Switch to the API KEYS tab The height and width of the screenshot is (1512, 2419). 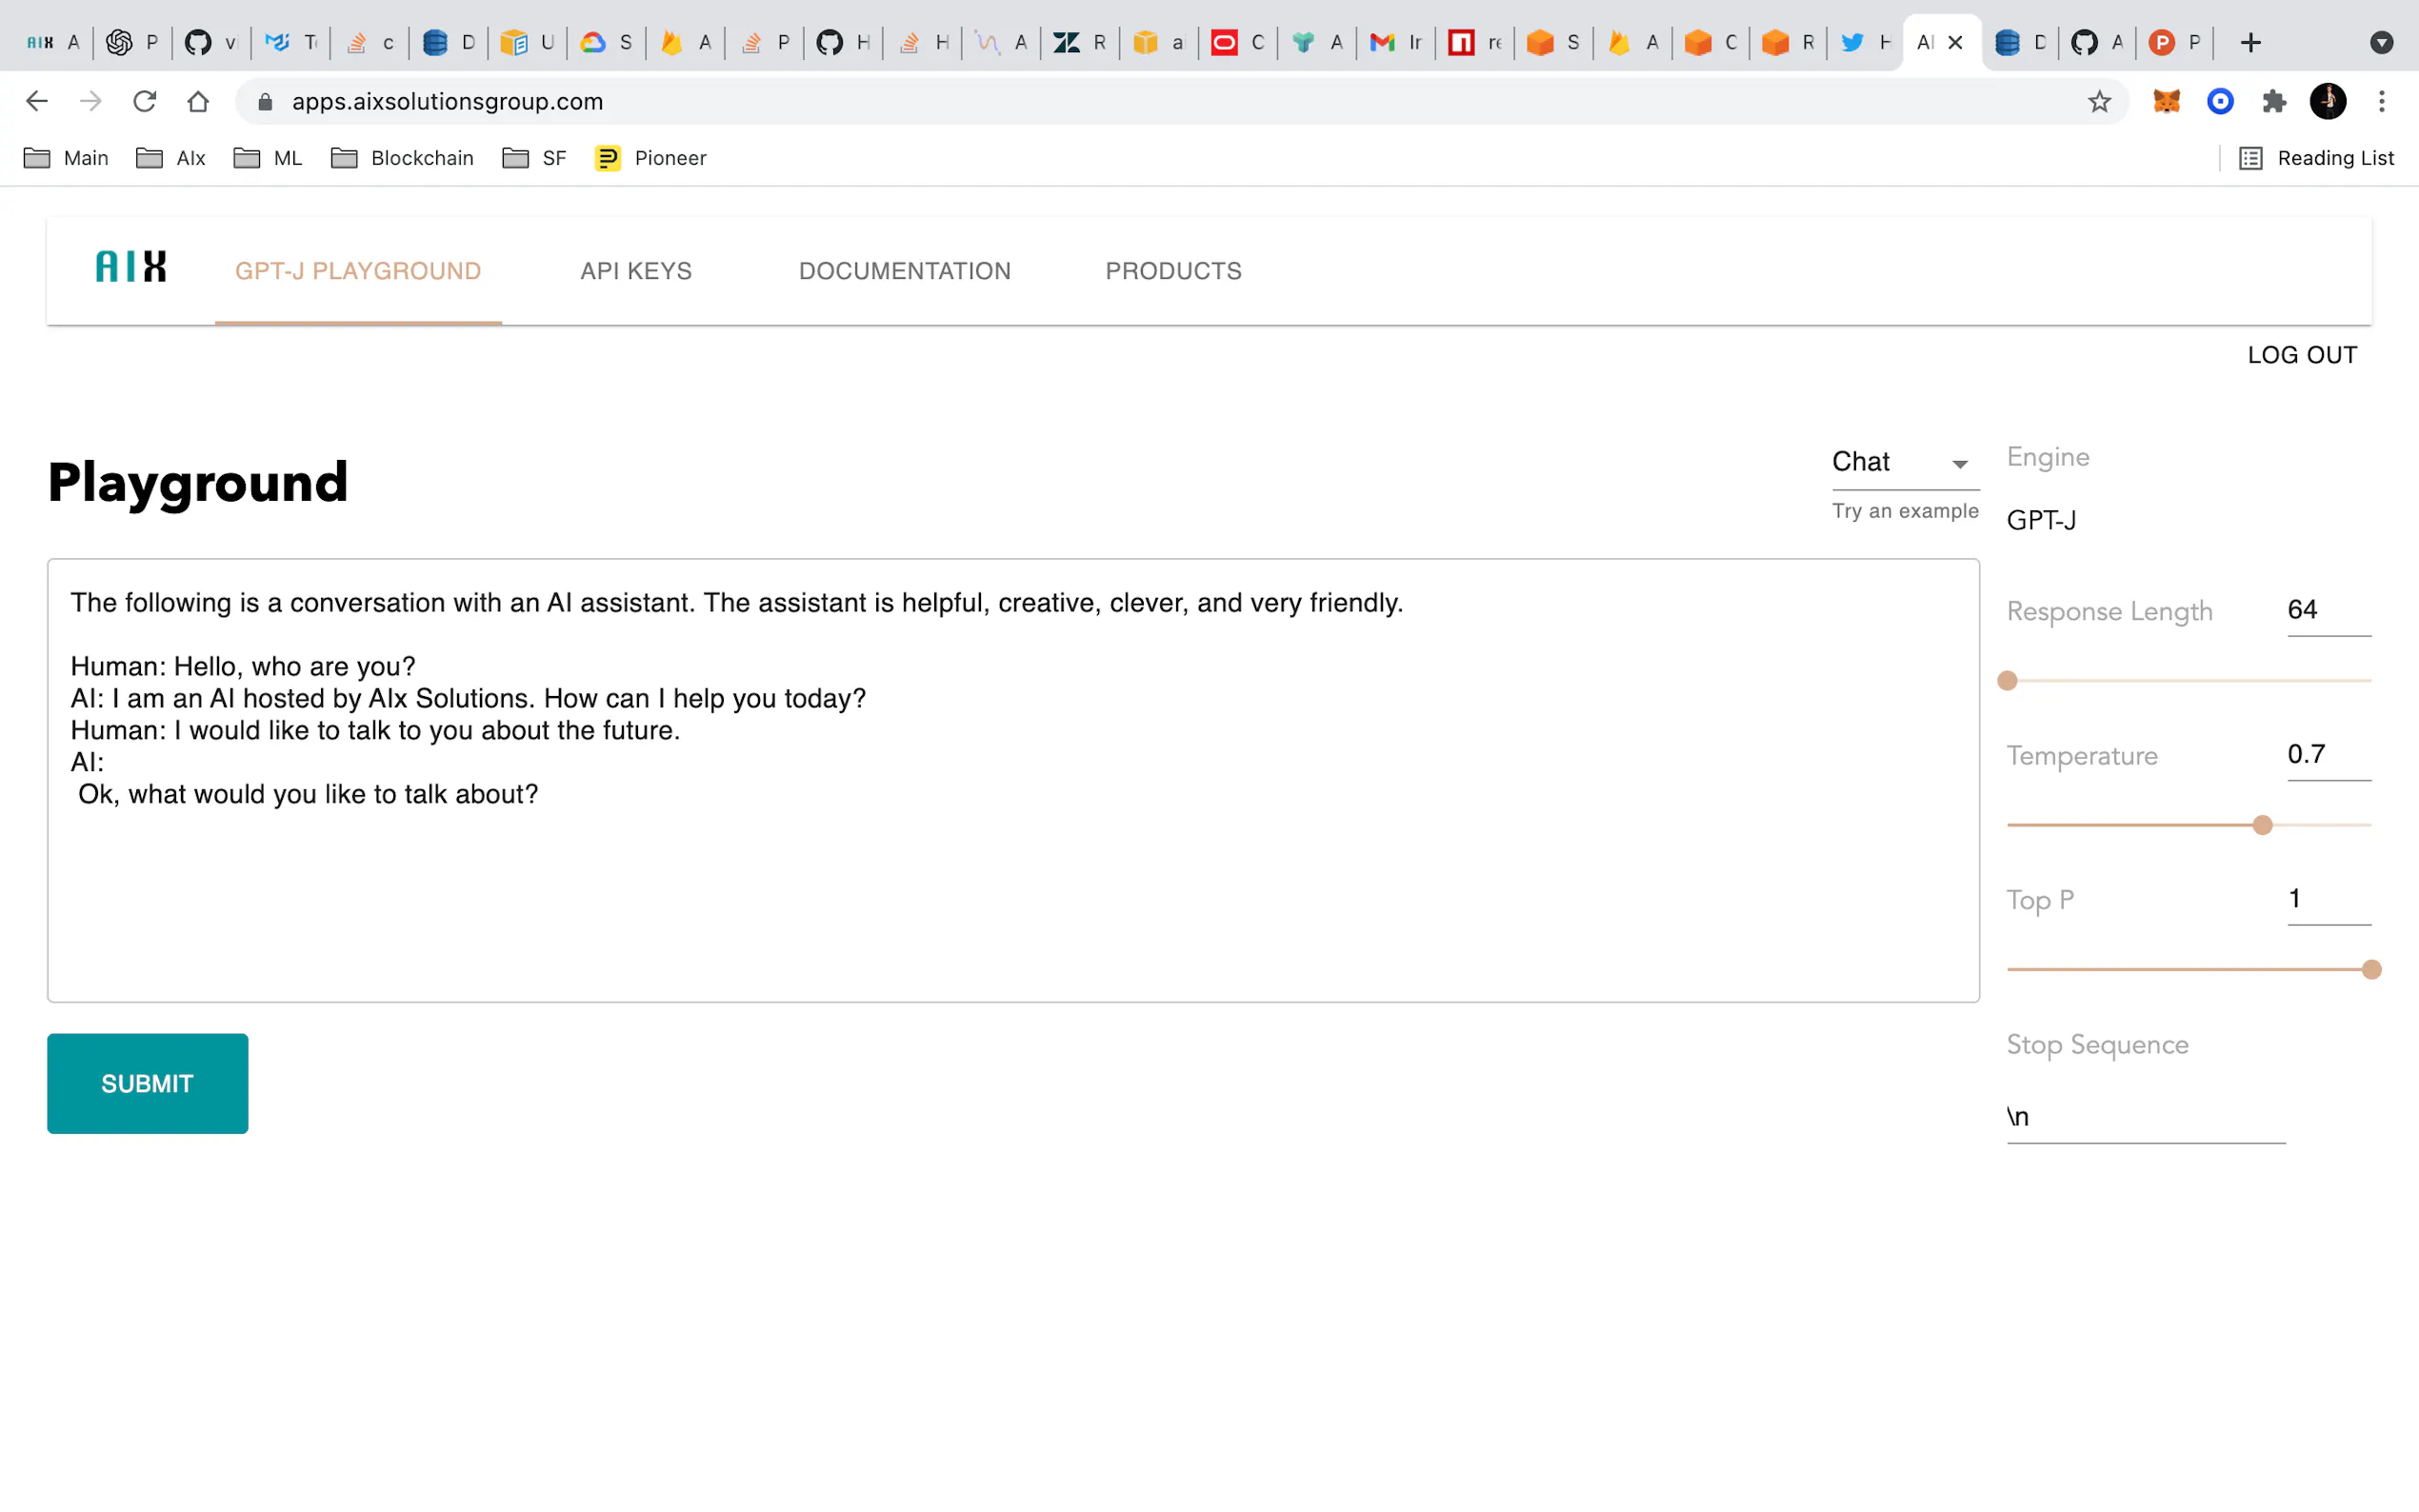point(636,271)
